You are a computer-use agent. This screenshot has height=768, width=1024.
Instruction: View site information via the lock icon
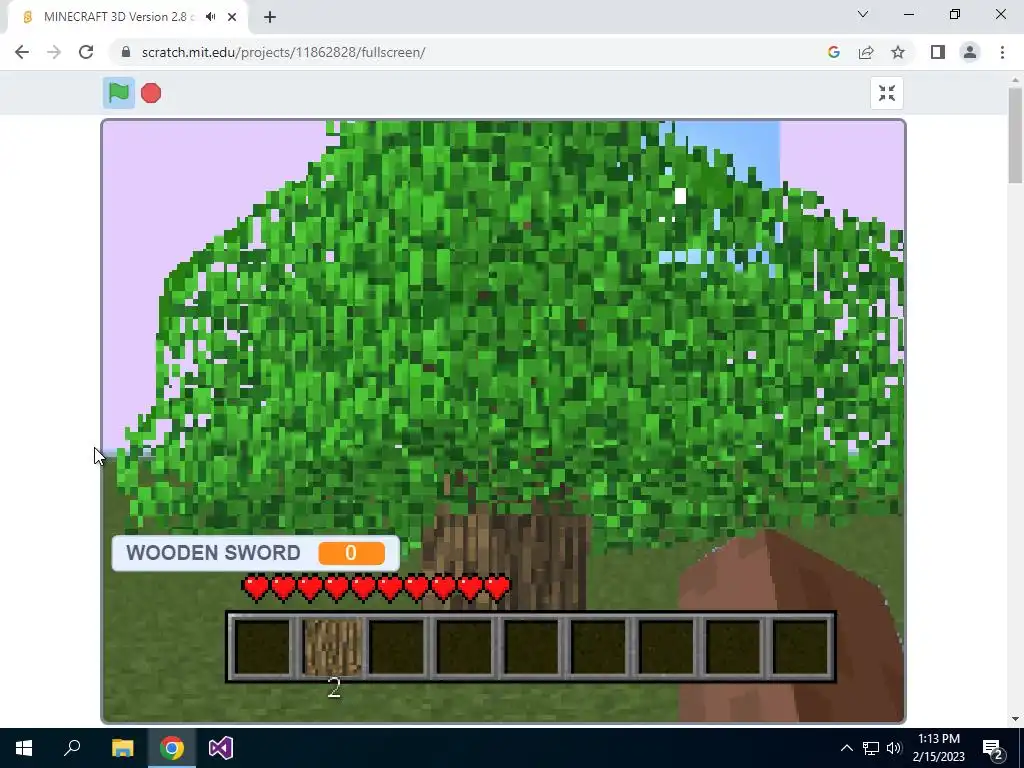tap(126, 52)
